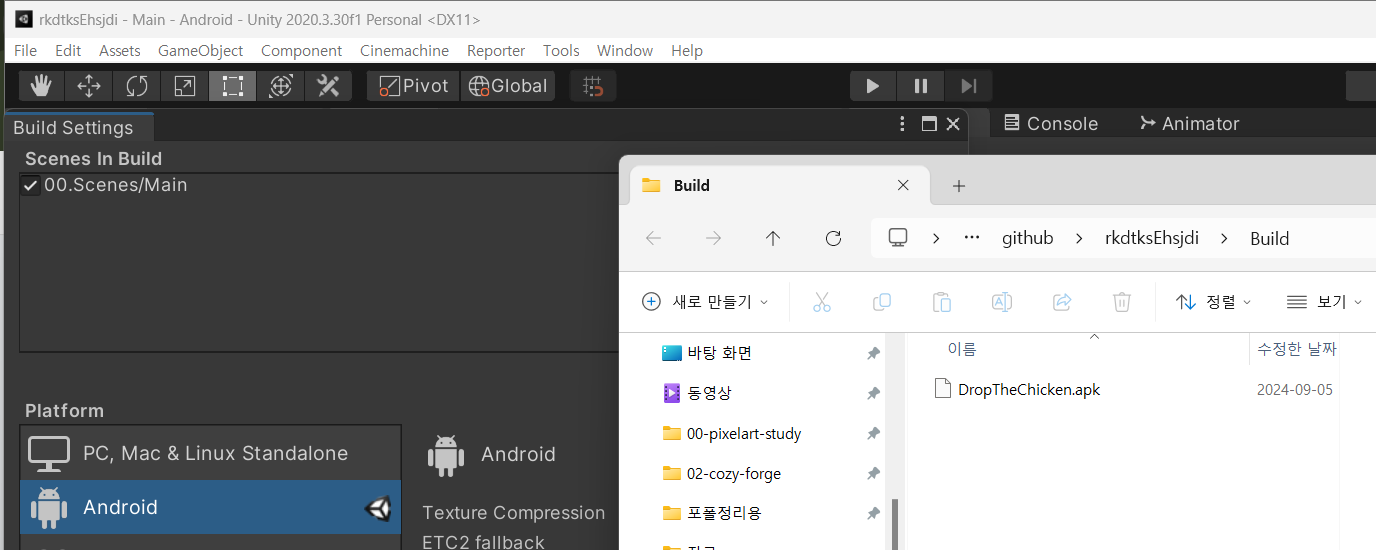Viewport: 1376px width, 550px height.
Task: Click the This PC monitor icon
Action: pyautogui.click(x=898, y=237)
